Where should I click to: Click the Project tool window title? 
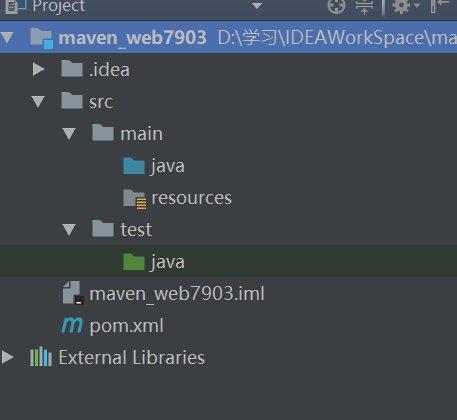(59, 6)
